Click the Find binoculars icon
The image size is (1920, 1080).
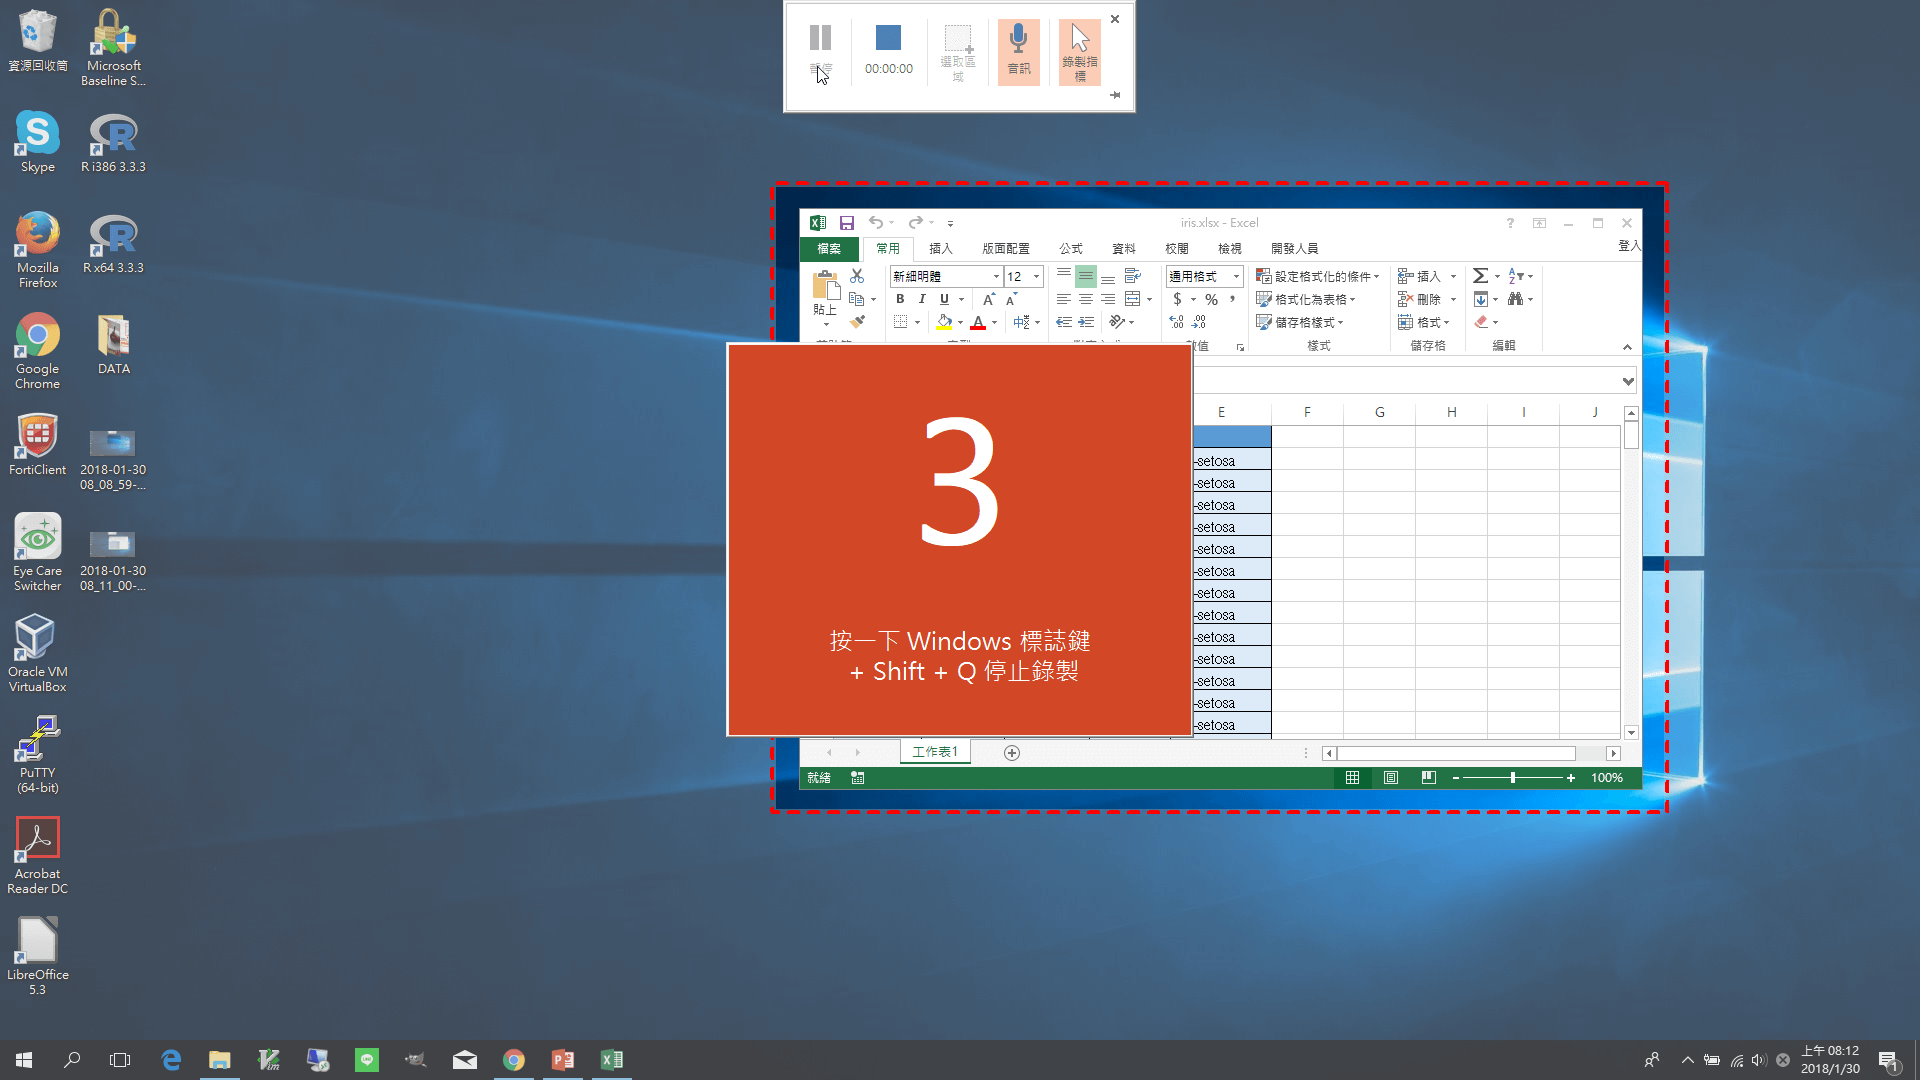pos(1516,299)
